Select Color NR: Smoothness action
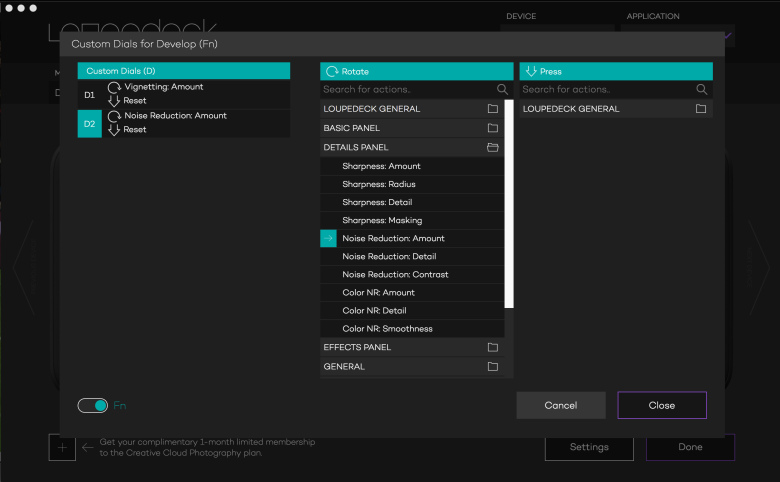This screenshot has height=482, width=780. (x=412, y=329)
